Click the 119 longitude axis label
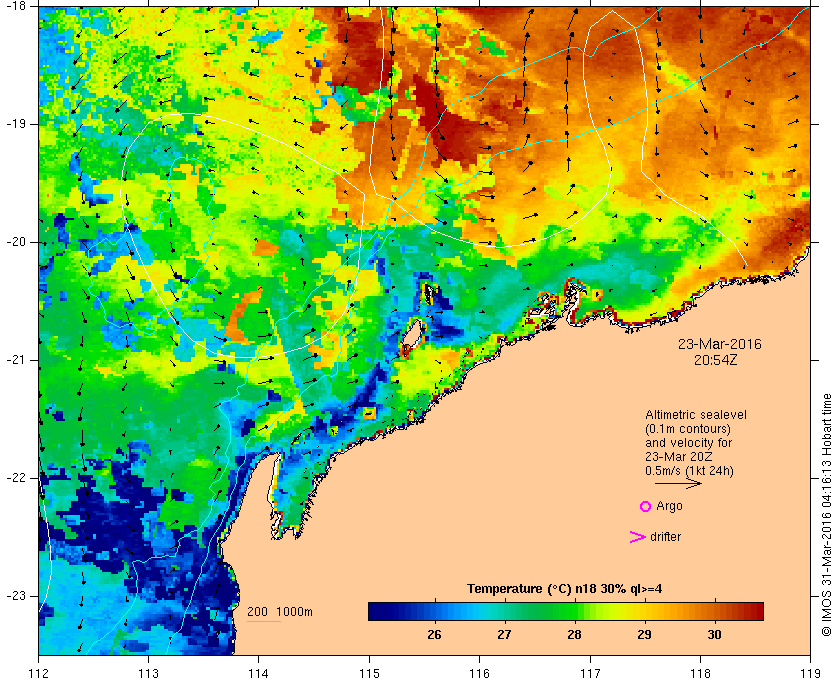Viewport: 840px width, 680px height. (x=810, y=672)
